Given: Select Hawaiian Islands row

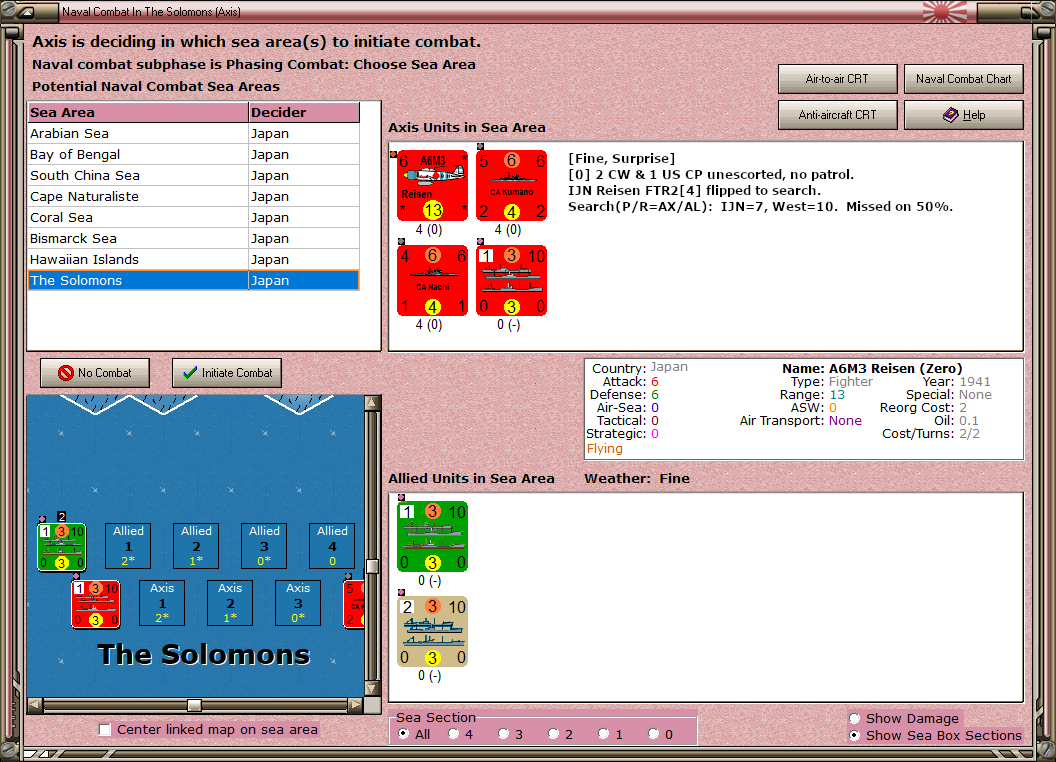Looking at the screenshot, I should [x=194, y=259].
